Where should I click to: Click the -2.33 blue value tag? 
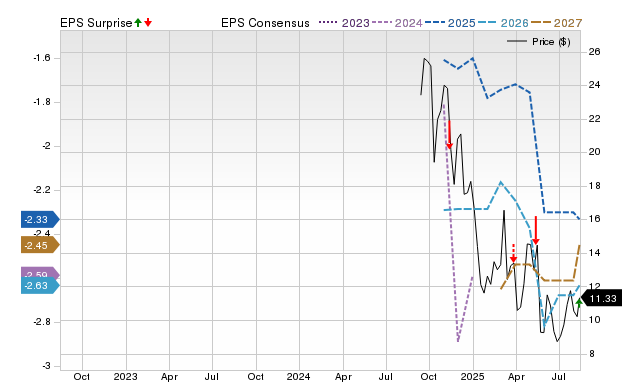click(40, 220)
